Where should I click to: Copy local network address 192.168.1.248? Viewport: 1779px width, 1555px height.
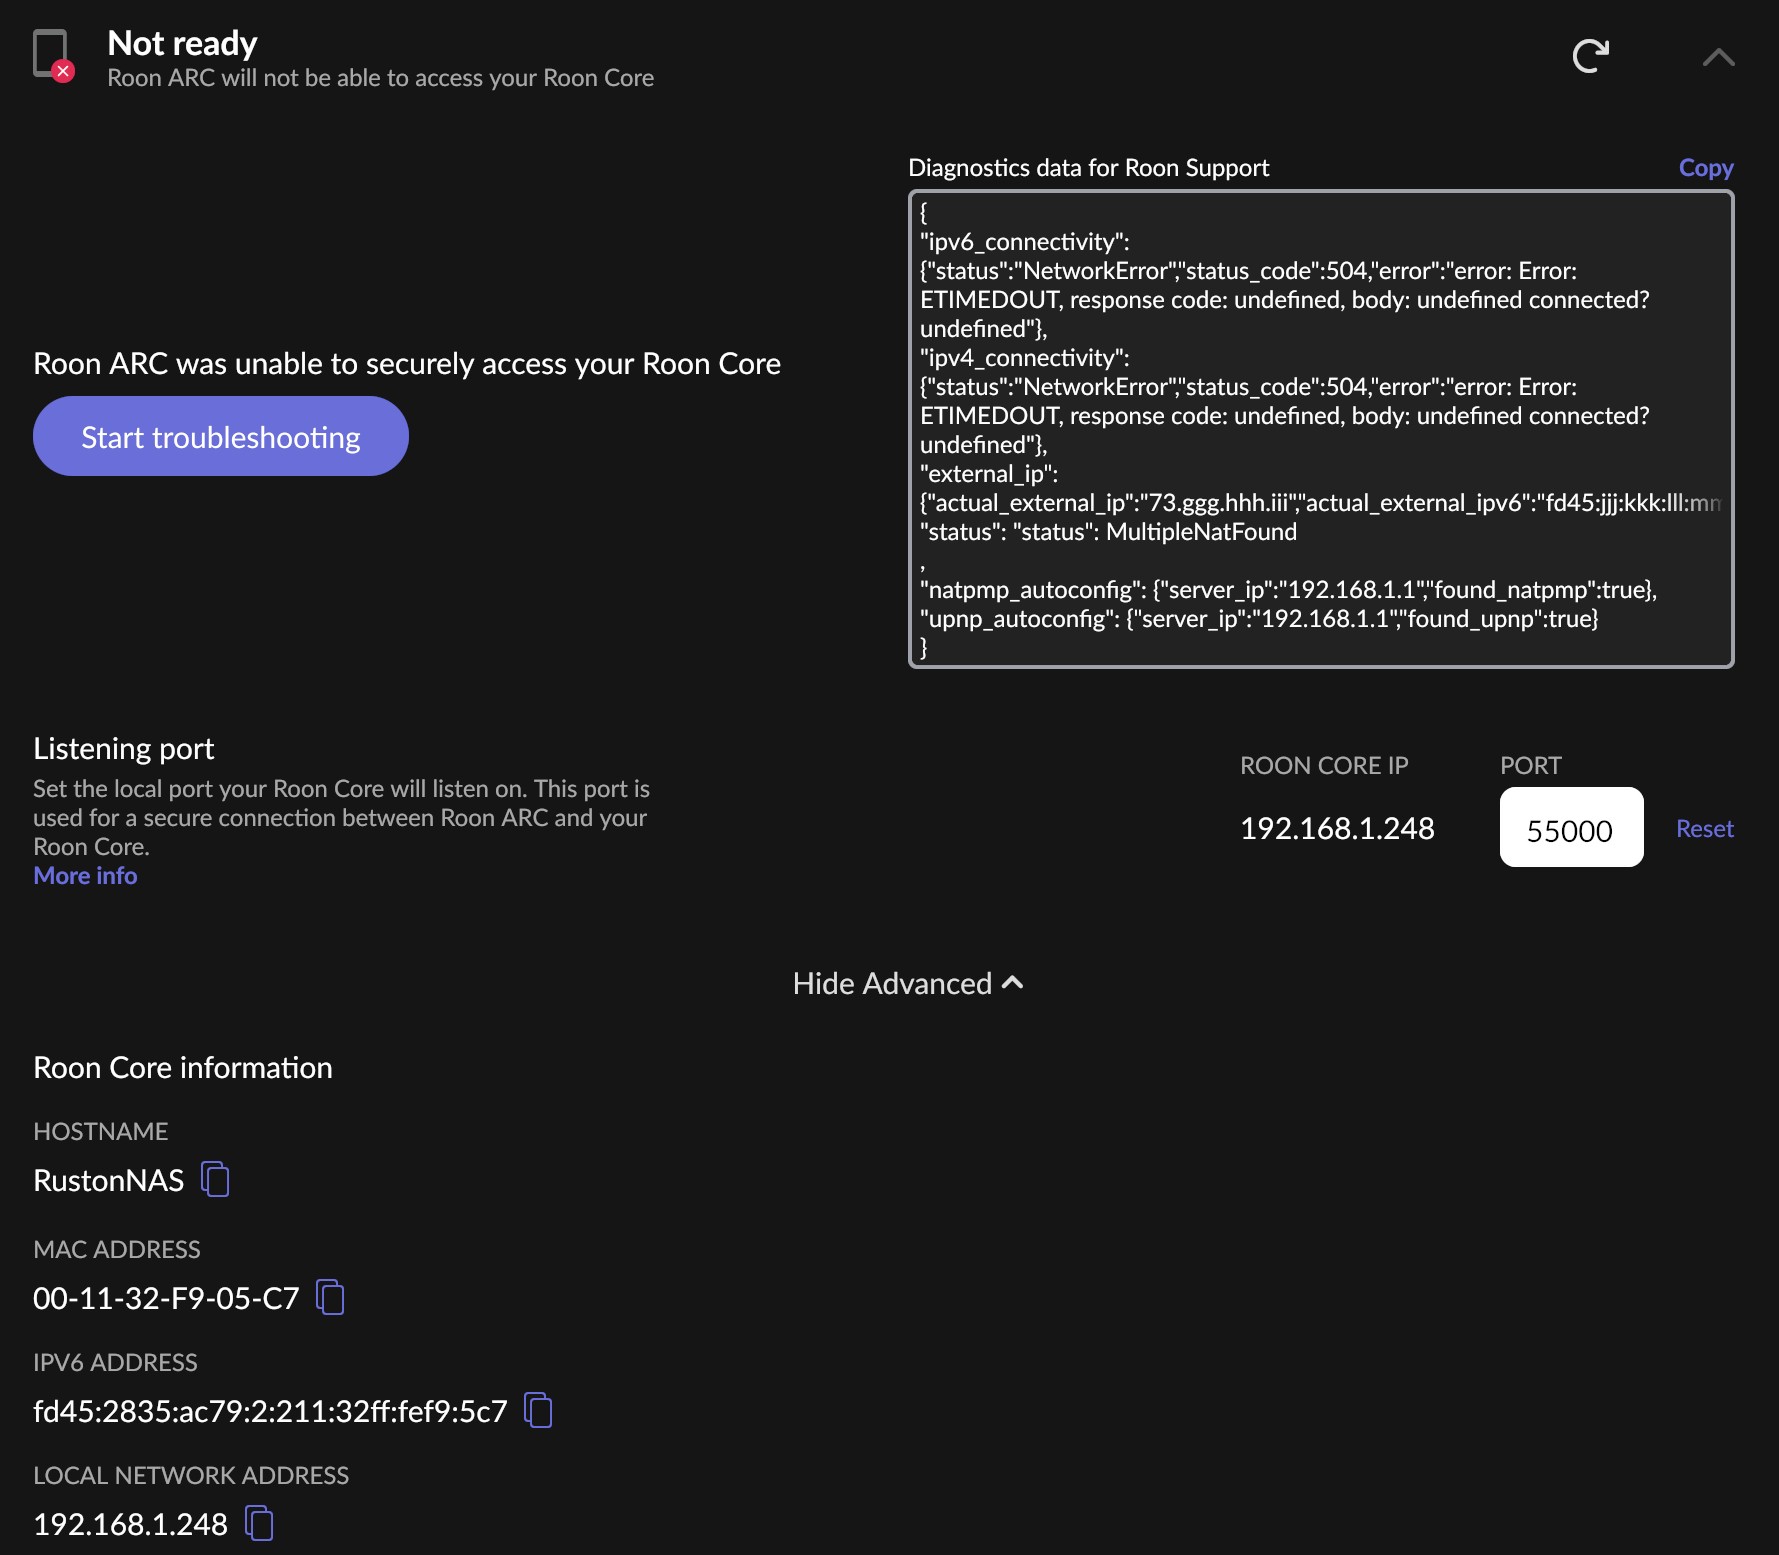click(260, 1523)
